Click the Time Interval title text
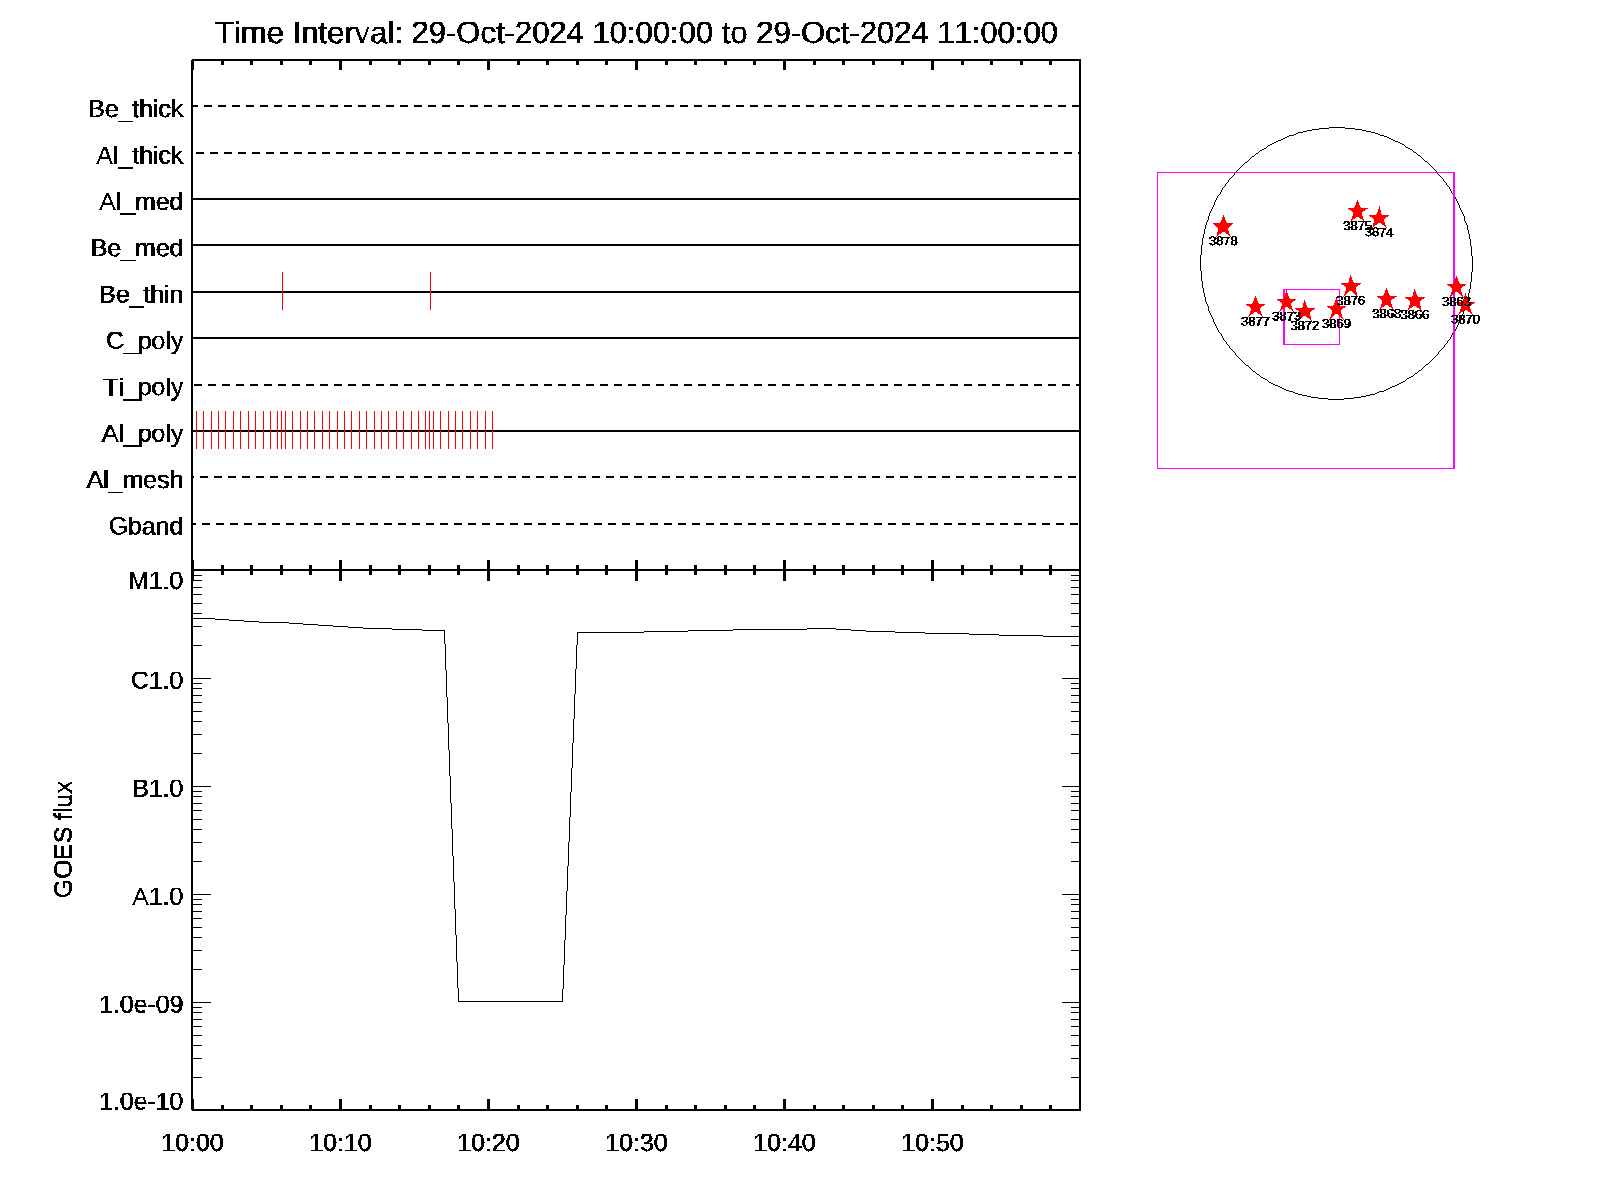Viewport: 1600px width, 1200px height. [x=636, y=33]
